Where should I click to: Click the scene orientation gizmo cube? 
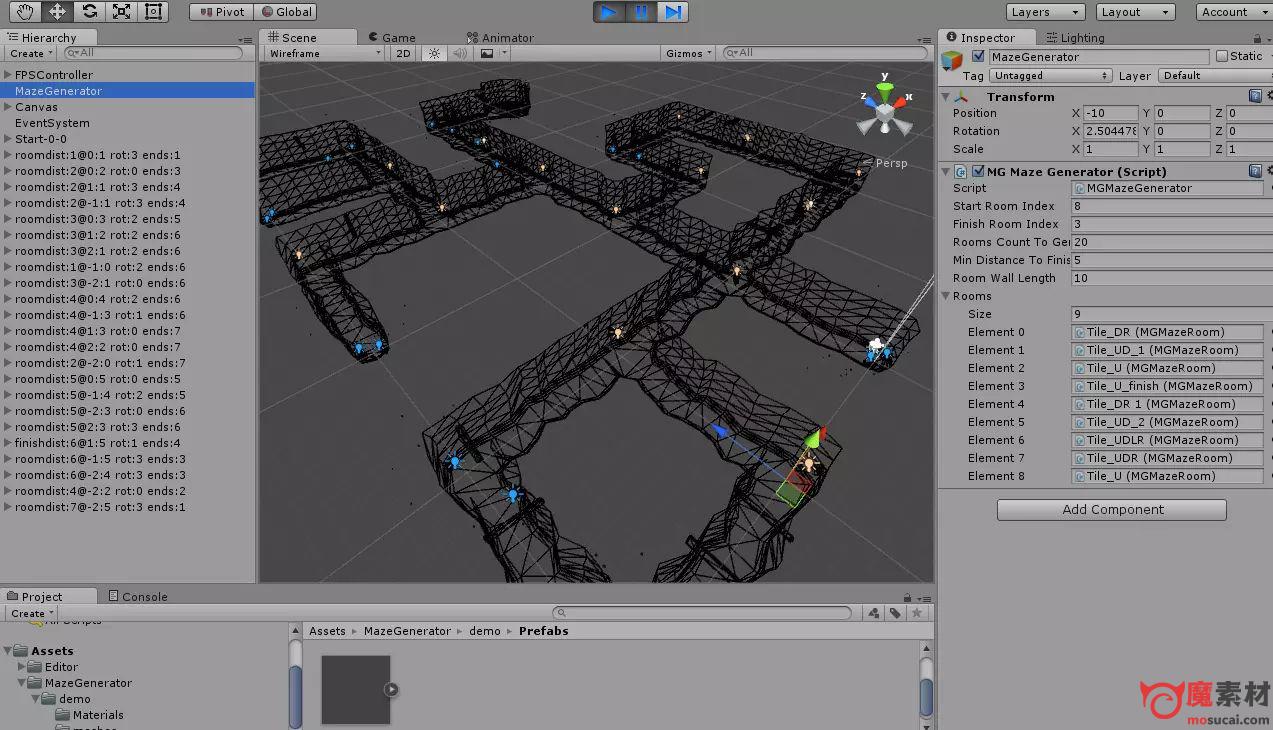click(x=885, y=113)
